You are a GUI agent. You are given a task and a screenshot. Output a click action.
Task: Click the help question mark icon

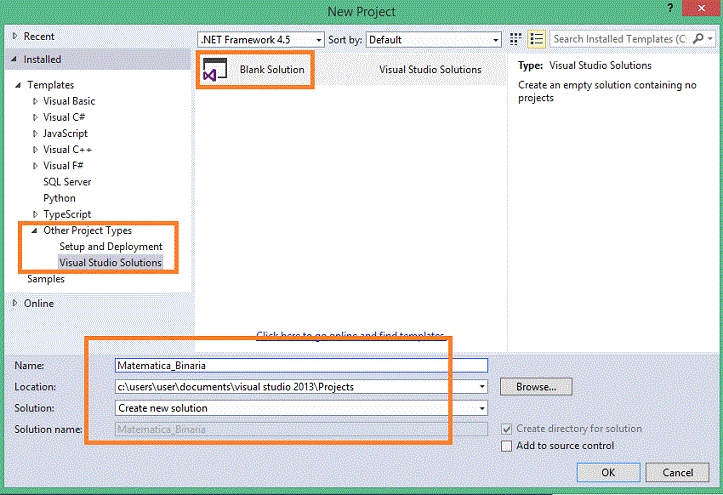tap(670, 8)
